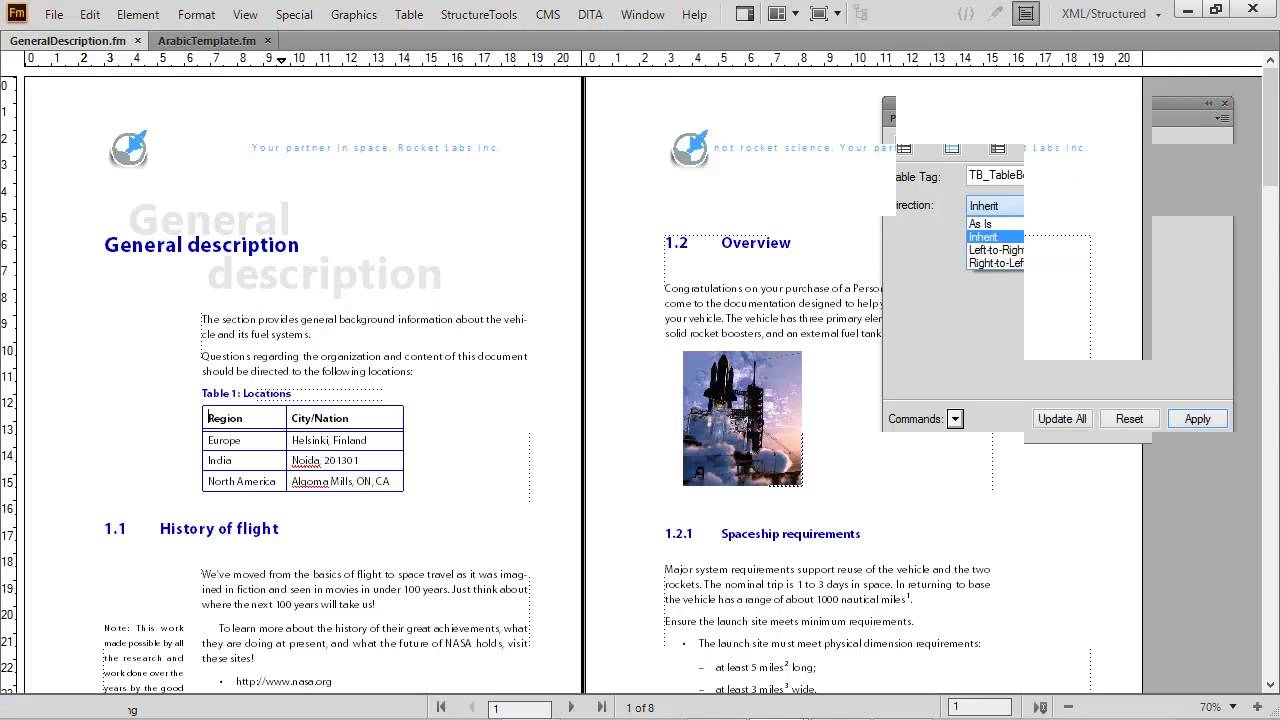Image resolution: width=1280 pixels, height=720 pixels.
Task: Select second tab icon in Table Designer
Action: click(952, 149)
